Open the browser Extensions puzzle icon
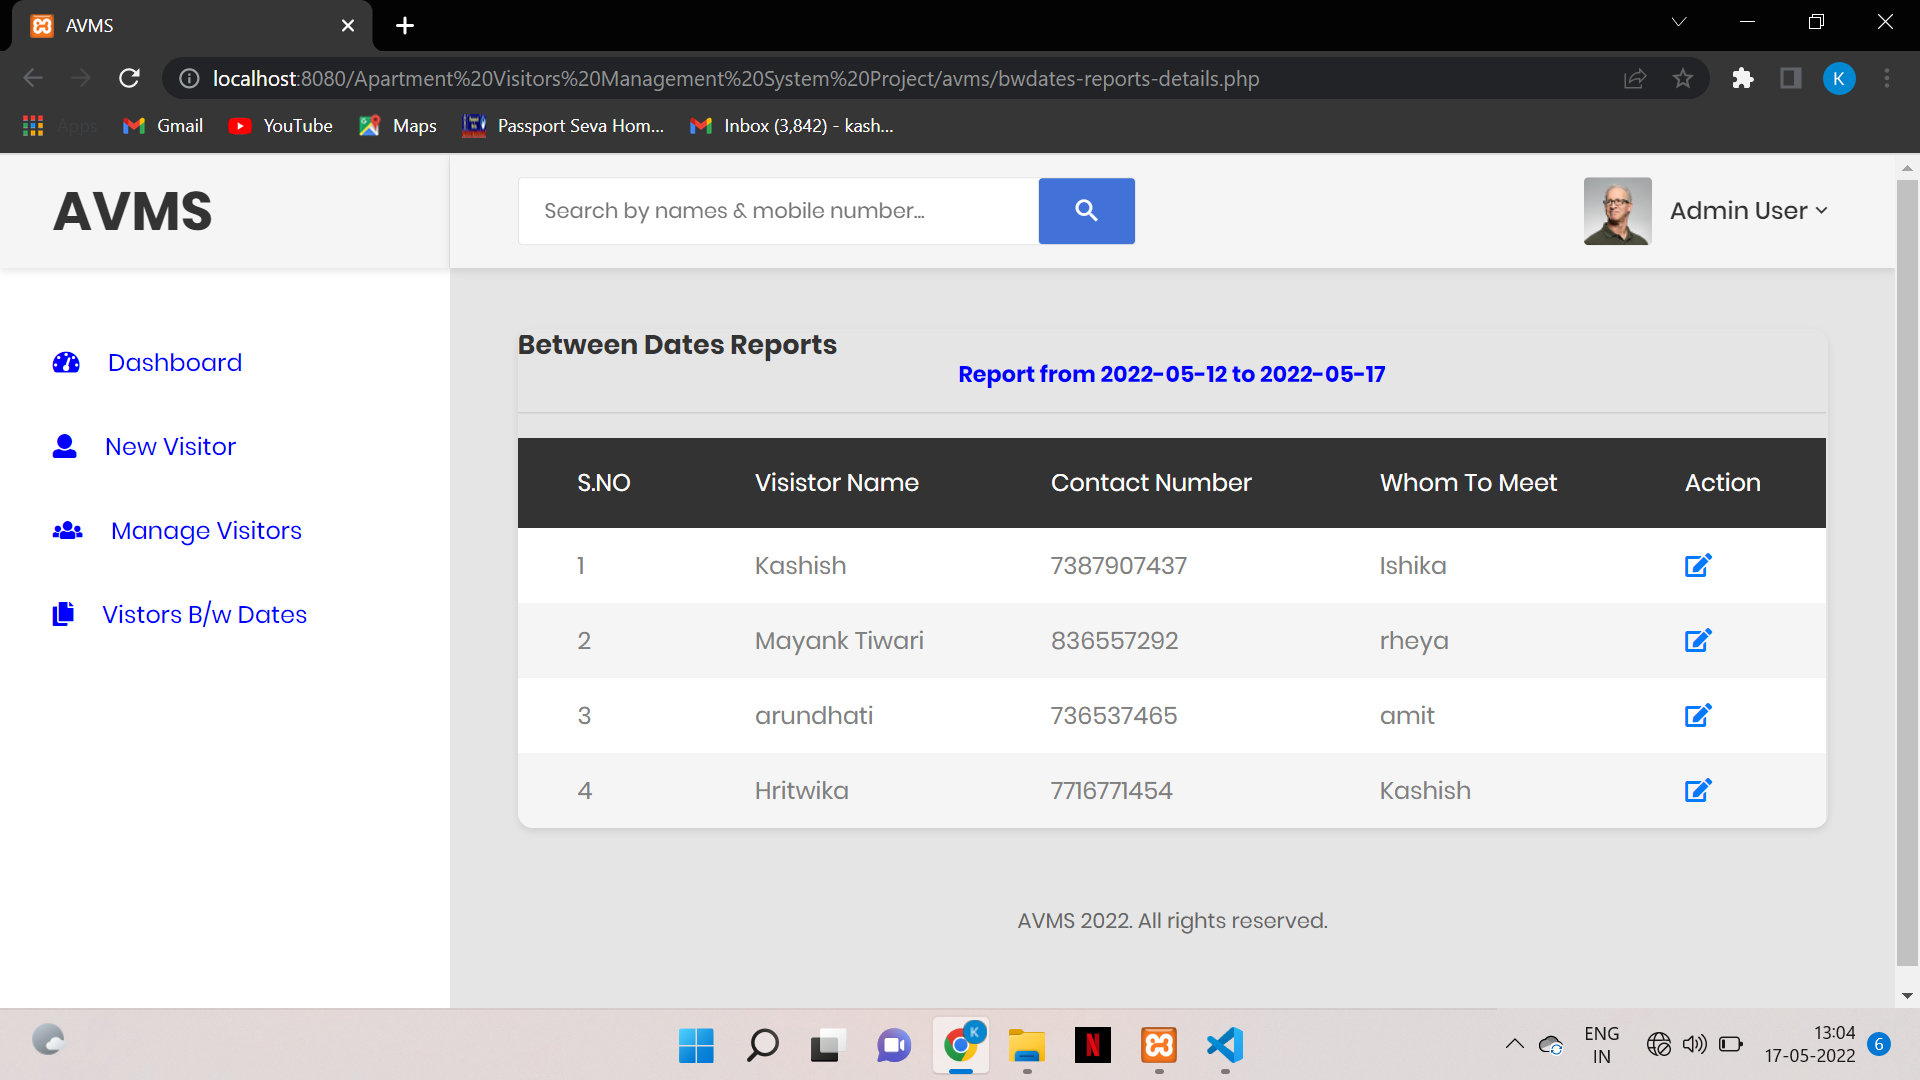This screenshot has width=1920, height=1080. [1743, 78]
